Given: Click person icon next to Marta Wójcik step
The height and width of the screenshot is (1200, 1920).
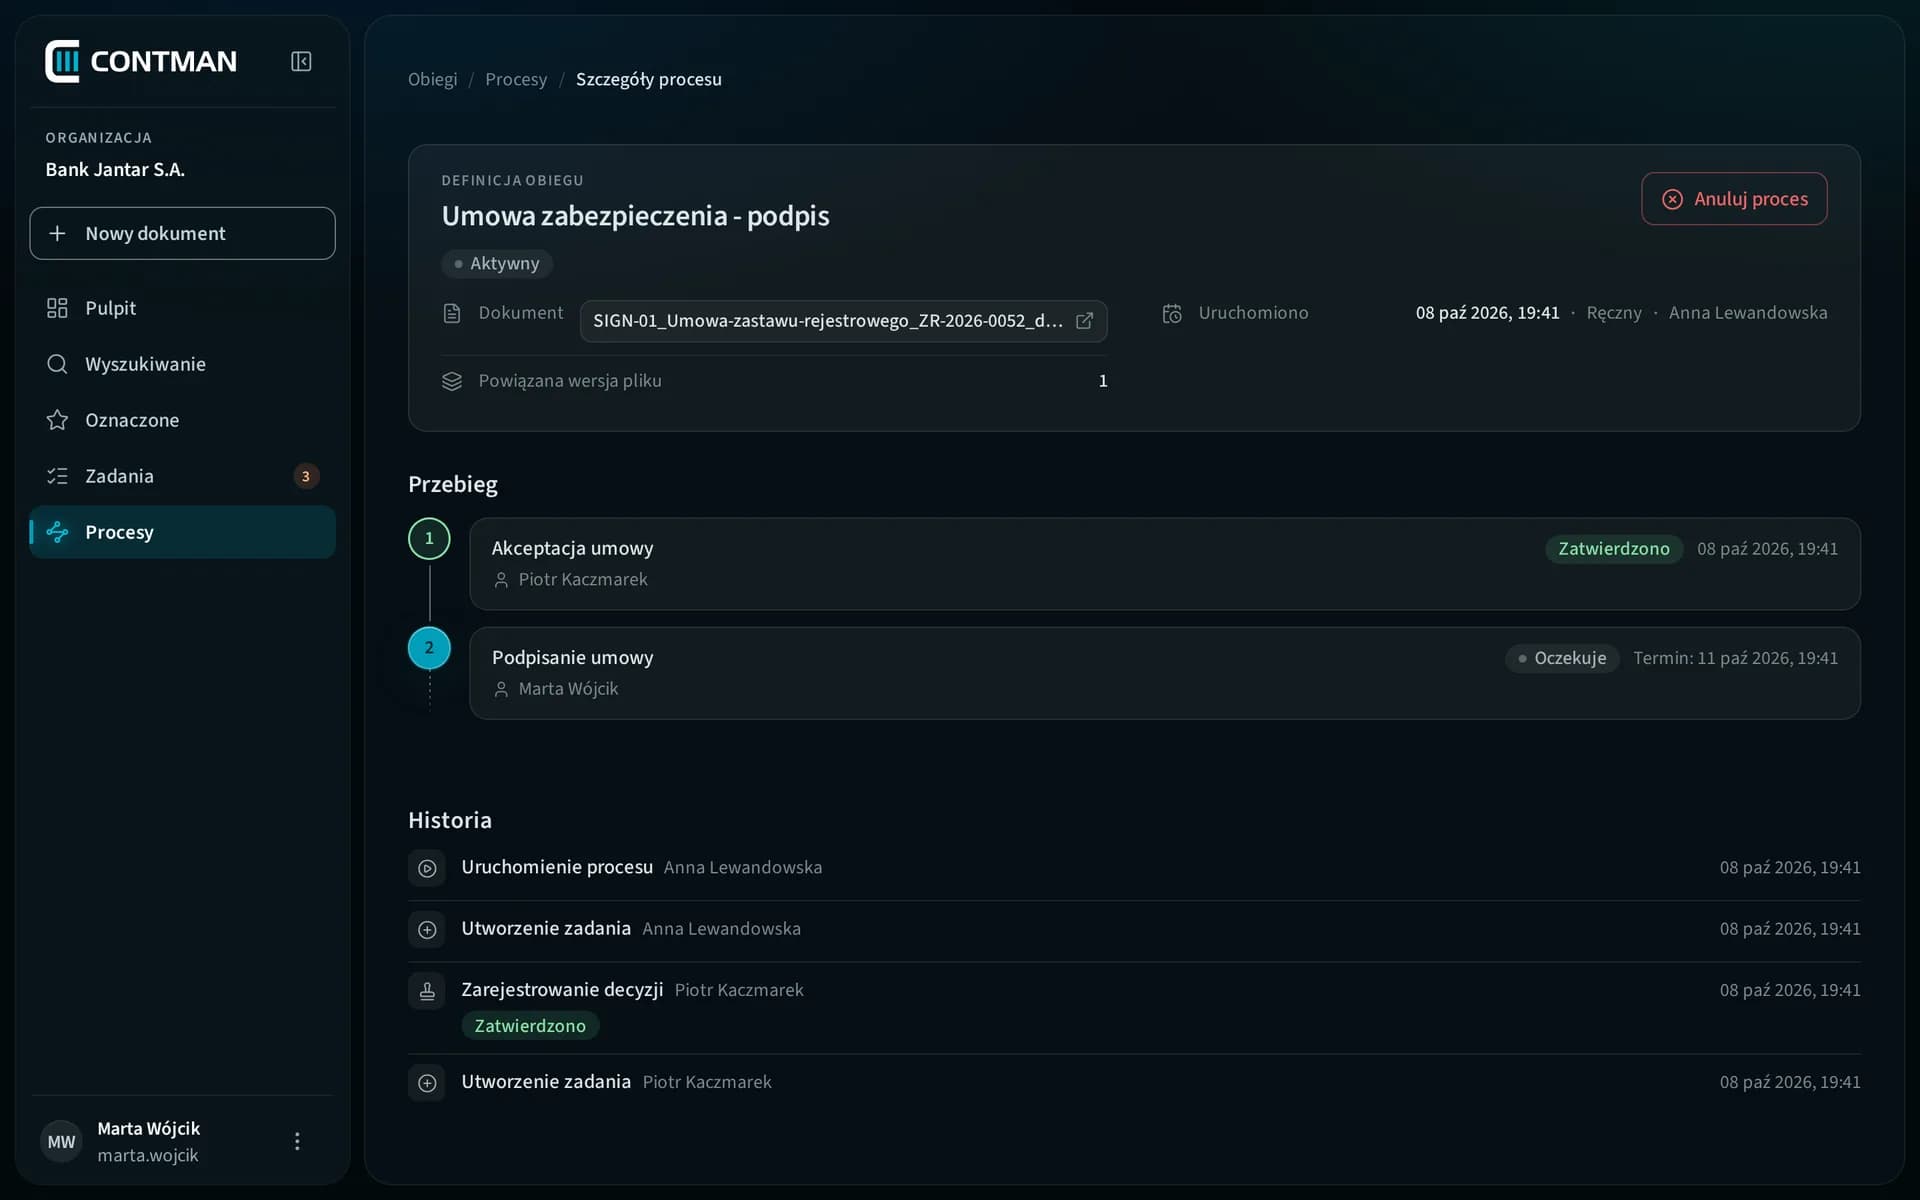Looking at the screenshot, I should click(x=501, y=689).
